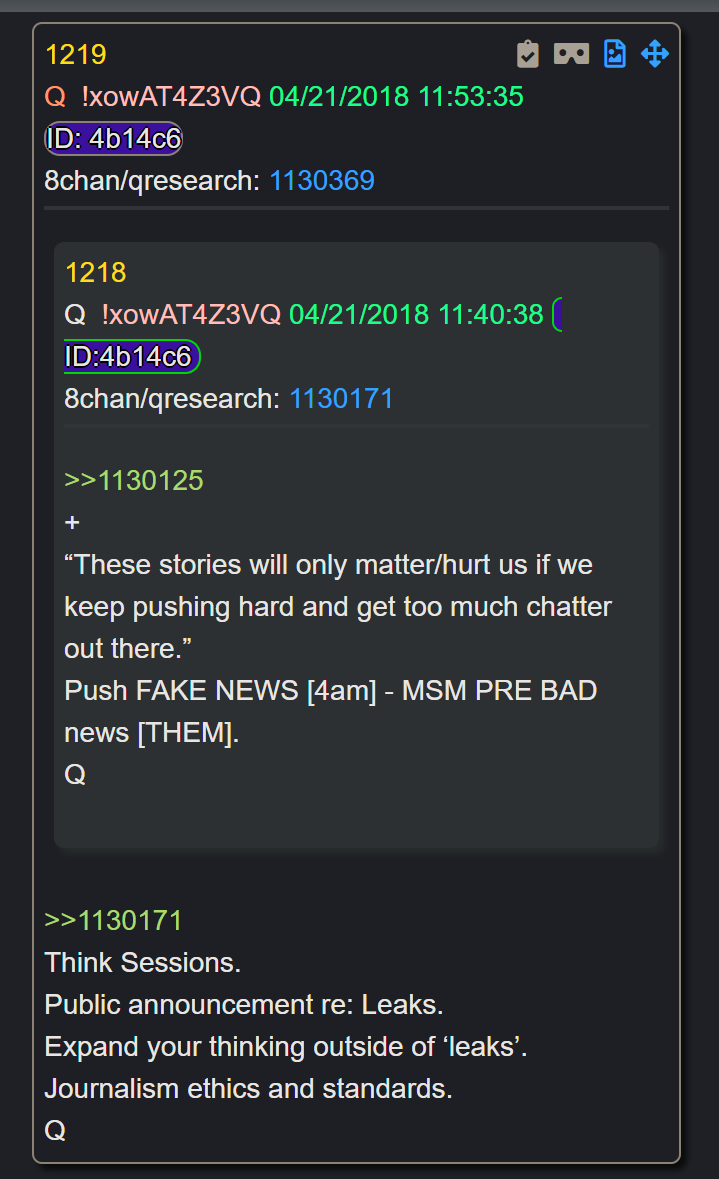Screen dimensions: 719x1179
Task: Click timestamp 04/21/2018 11:53:35
Action: (x=396, y=97)
